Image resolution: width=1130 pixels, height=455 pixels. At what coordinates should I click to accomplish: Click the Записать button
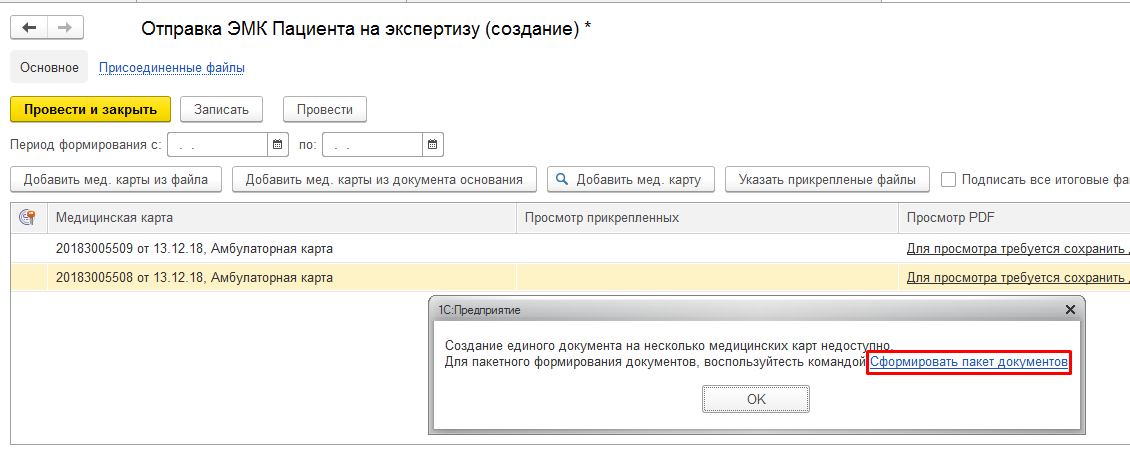click(221, 109)
